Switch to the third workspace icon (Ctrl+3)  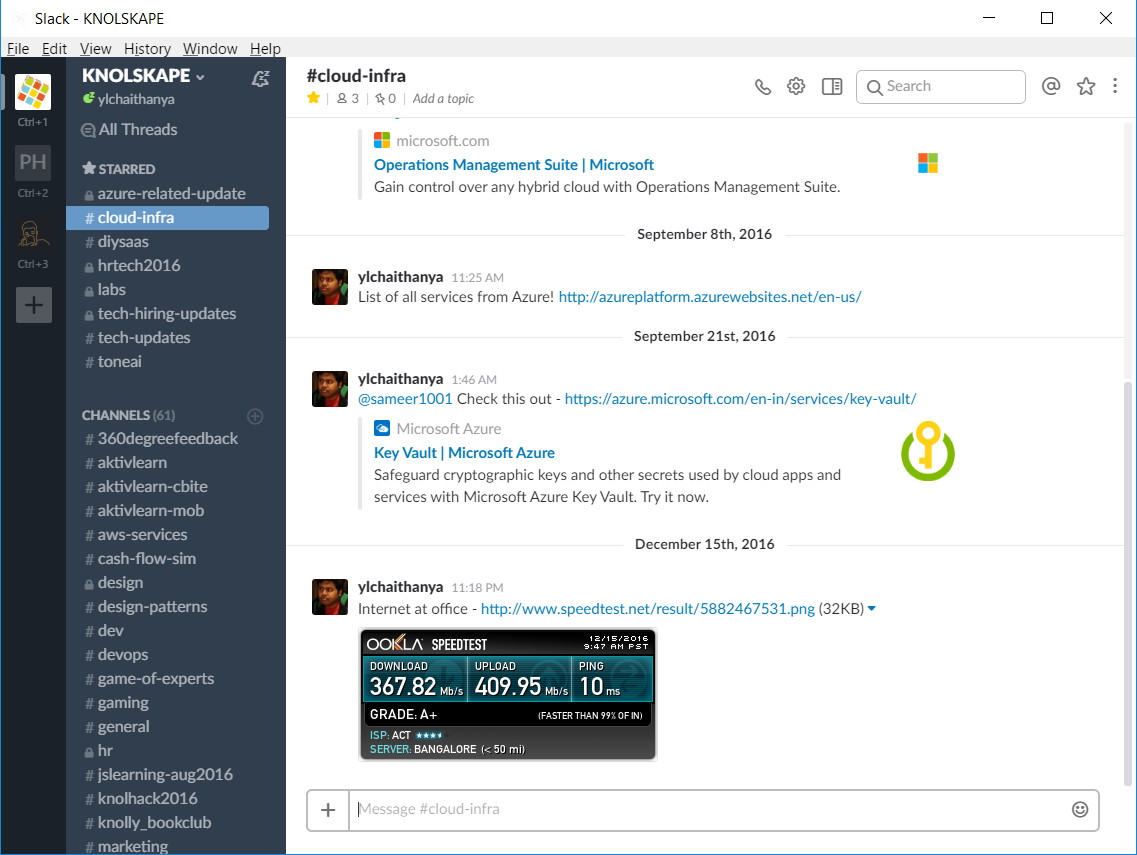tap(33, 234)
